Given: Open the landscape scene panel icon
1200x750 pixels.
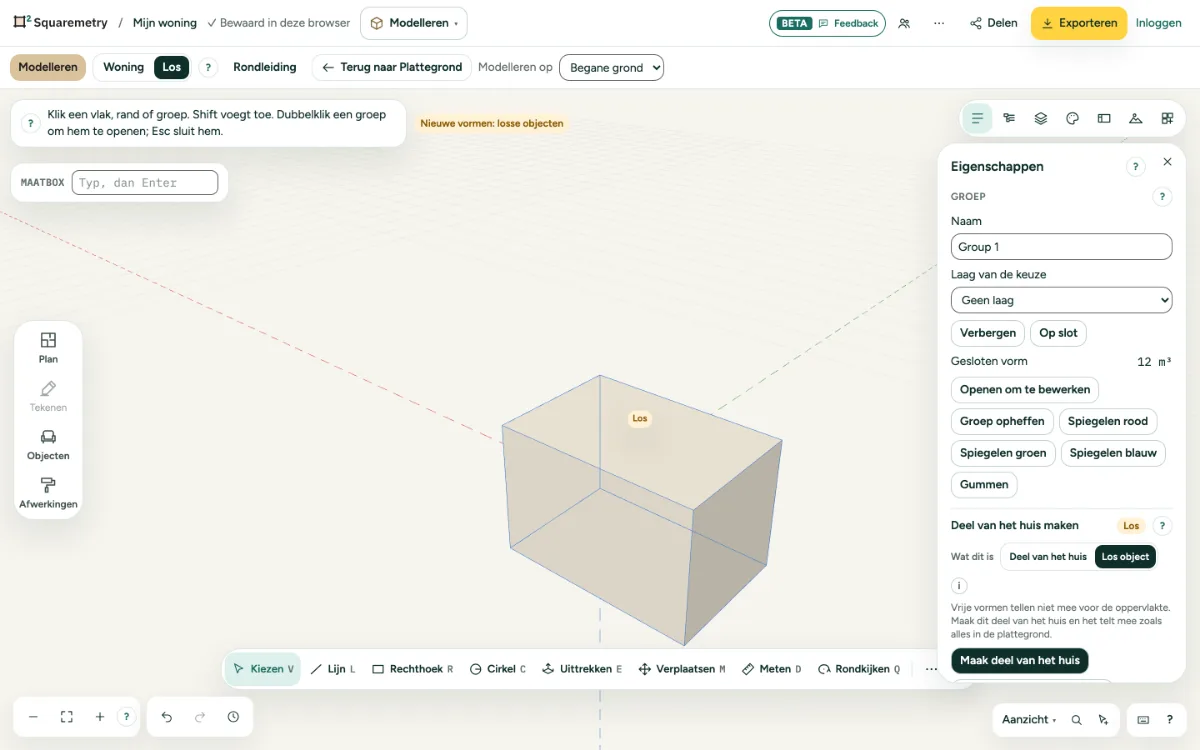Looking at the screenshot, I should [1135, 118].
